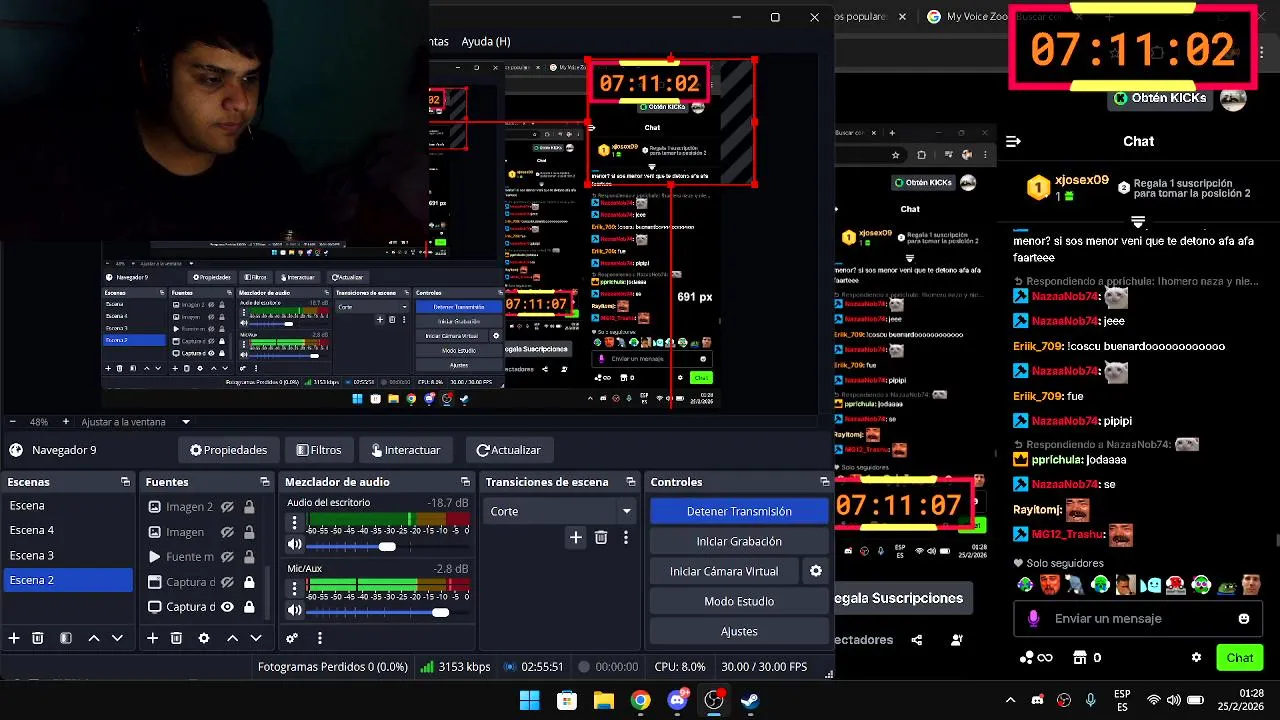The image size is (1280, 720).
Task: Click Detener Transmisión button
Action: click(739, 511)
